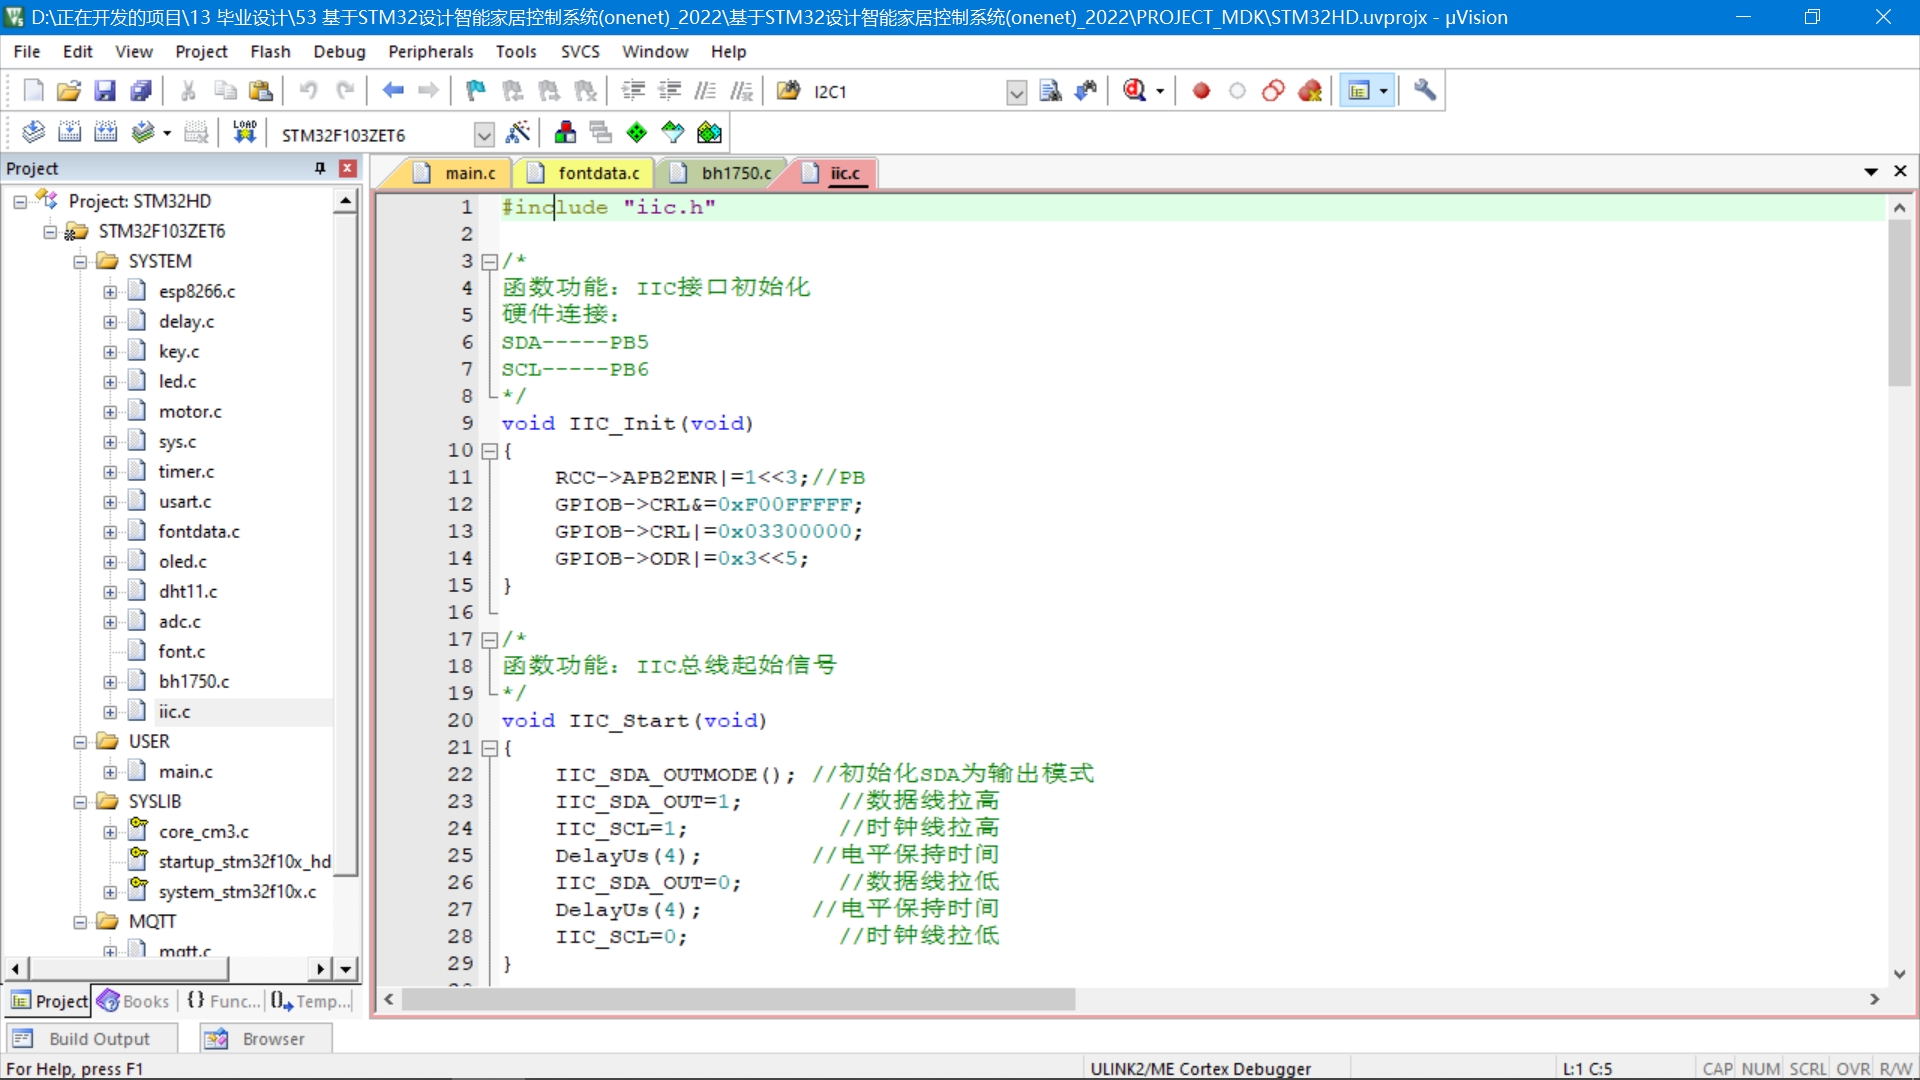
Task: Toggle fold of comment at line 17
Action: (489, 640)
